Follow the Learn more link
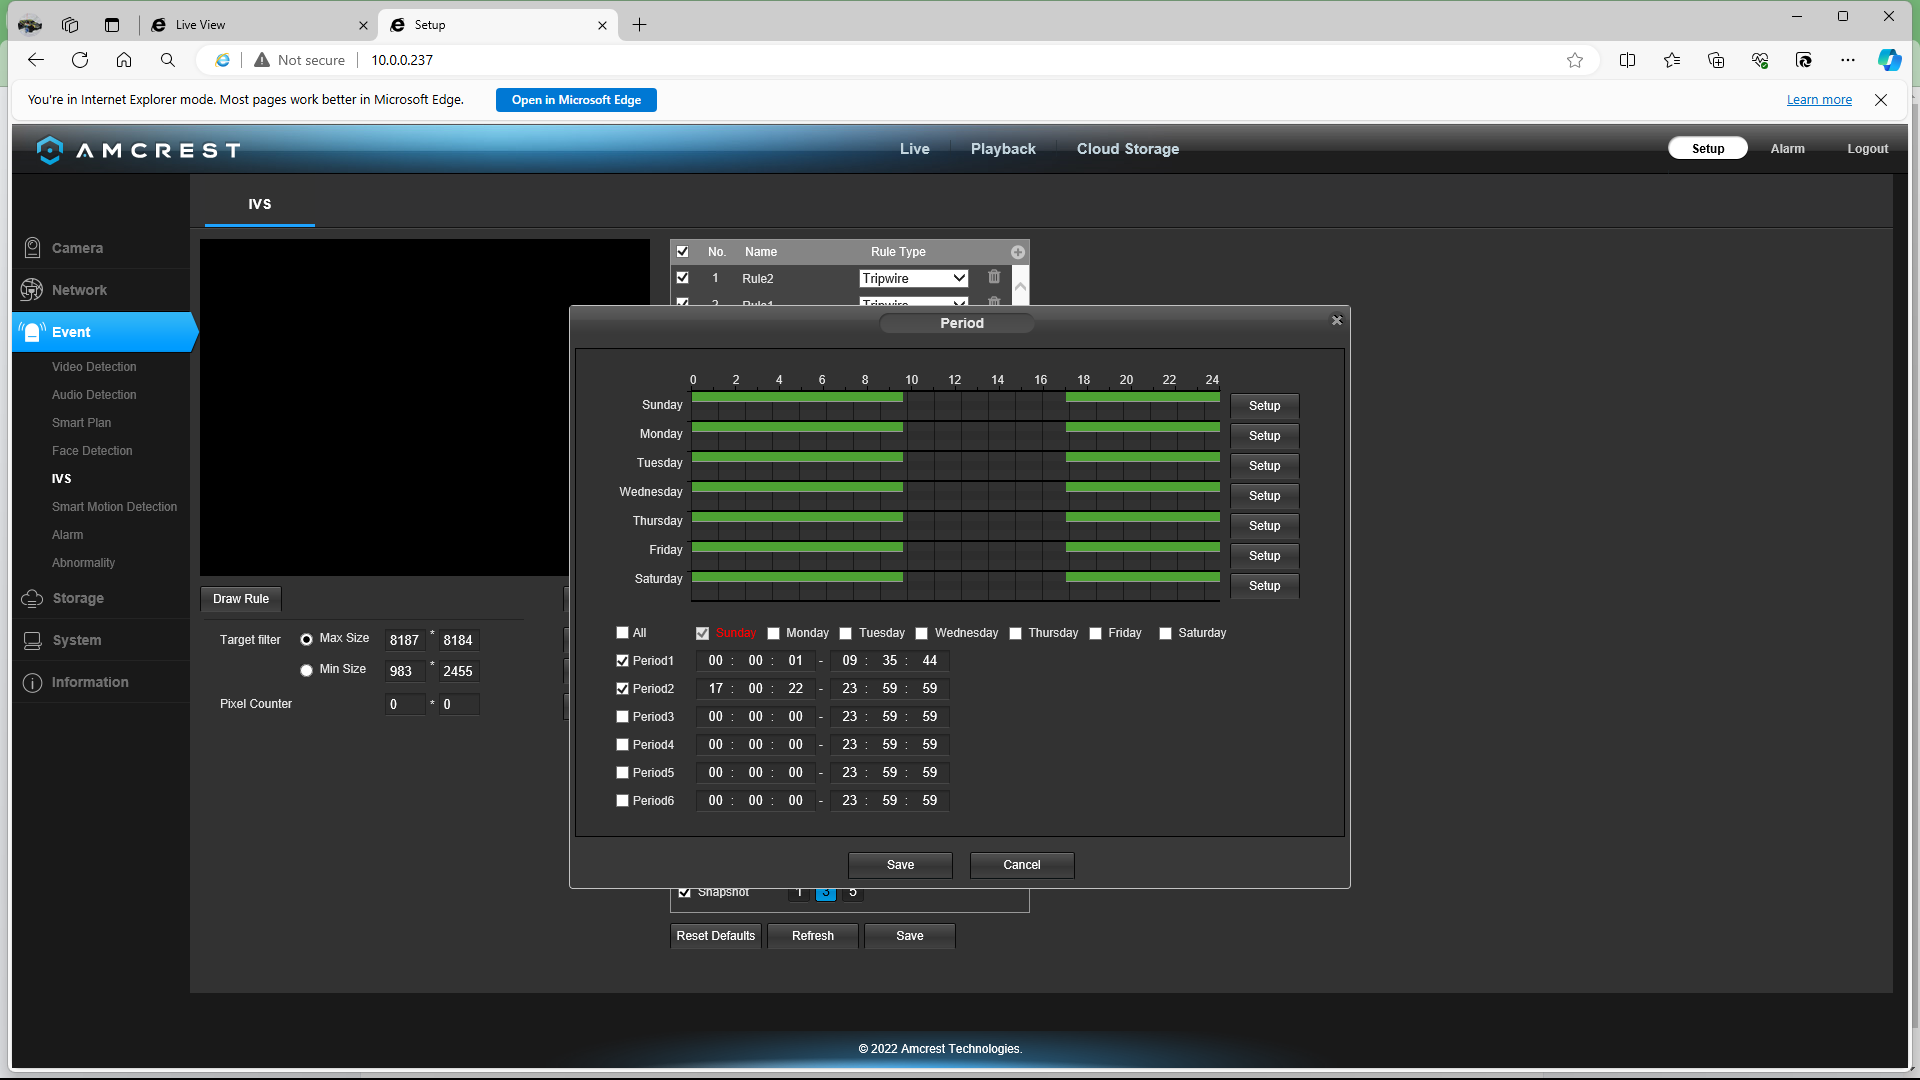The image size is (1920, 1080). click(x=1819, y=100)
